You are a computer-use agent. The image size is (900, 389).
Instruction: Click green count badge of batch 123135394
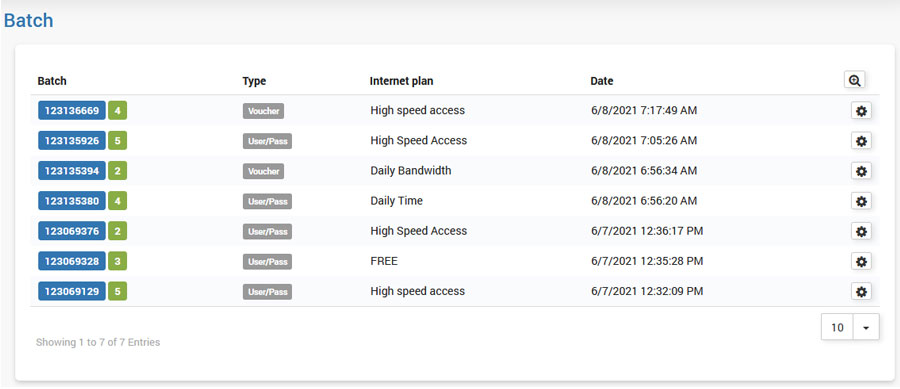coord(117,171)
